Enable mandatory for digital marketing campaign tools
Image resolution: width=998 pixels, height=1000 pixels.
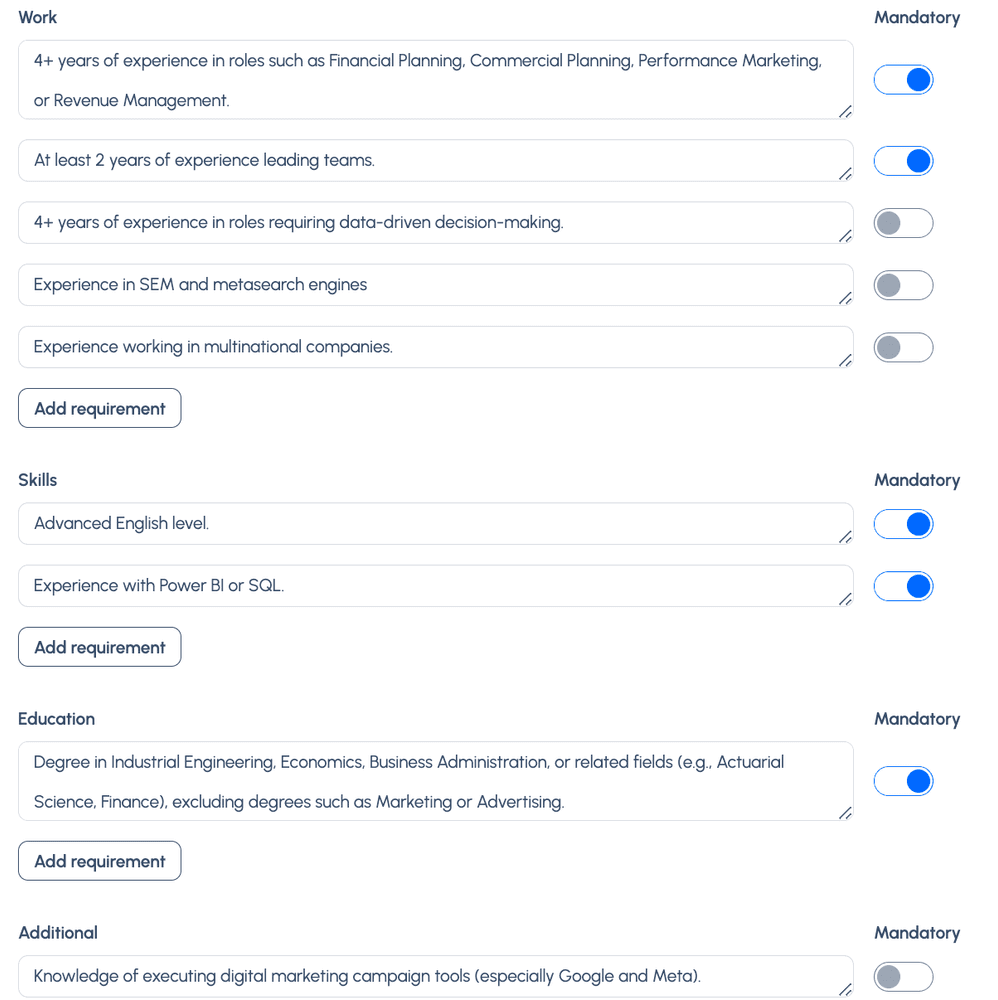pos(903,977)
